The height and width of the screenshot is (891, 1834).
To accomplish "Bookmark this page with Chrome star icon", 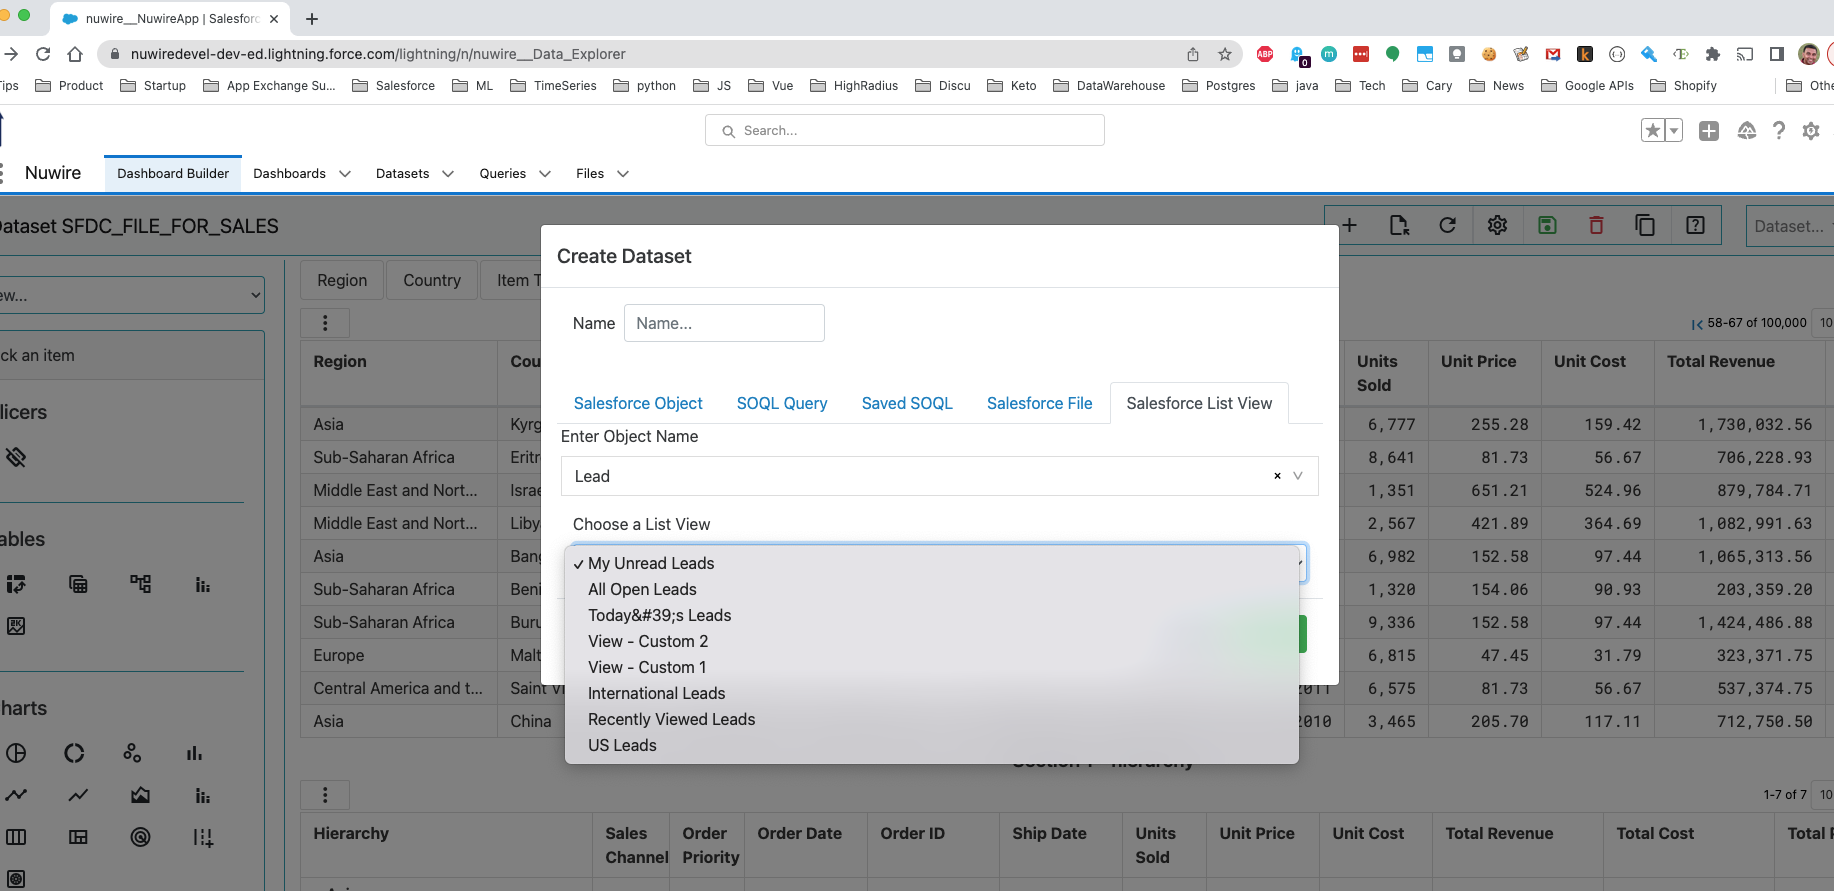I will 1225,54.
